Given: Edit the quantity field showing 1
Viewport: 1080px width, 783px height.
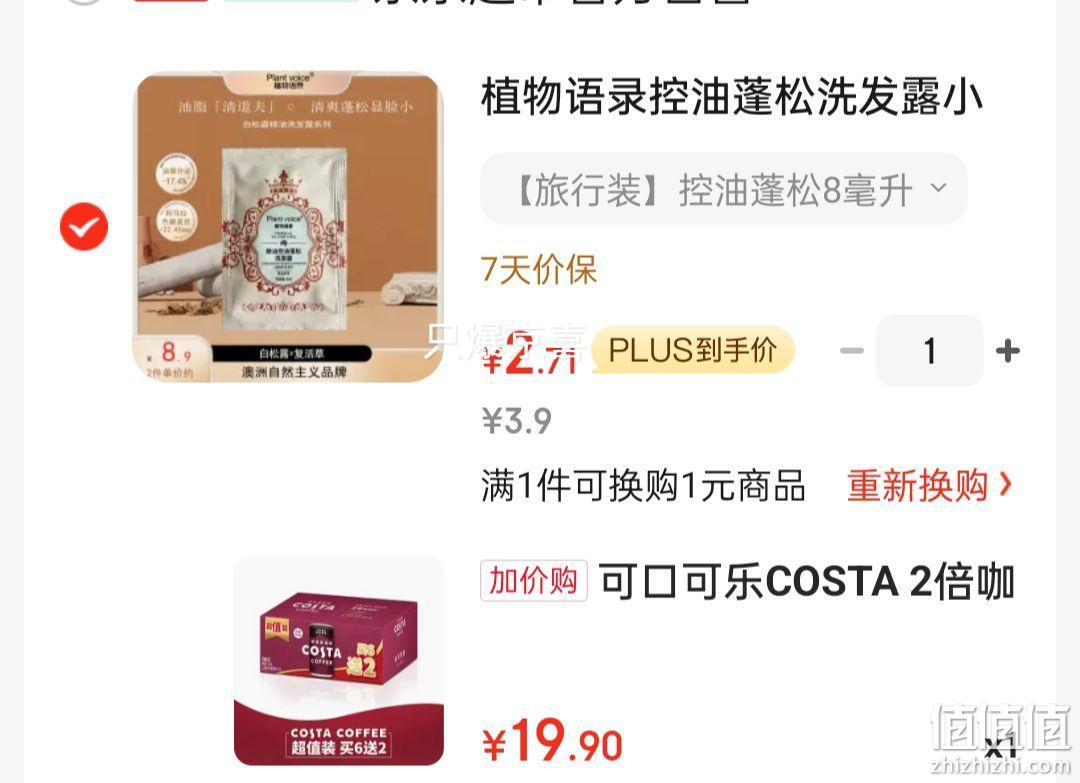Looking at the screenshot, I should pyautogui.click(x=930, y=351).
